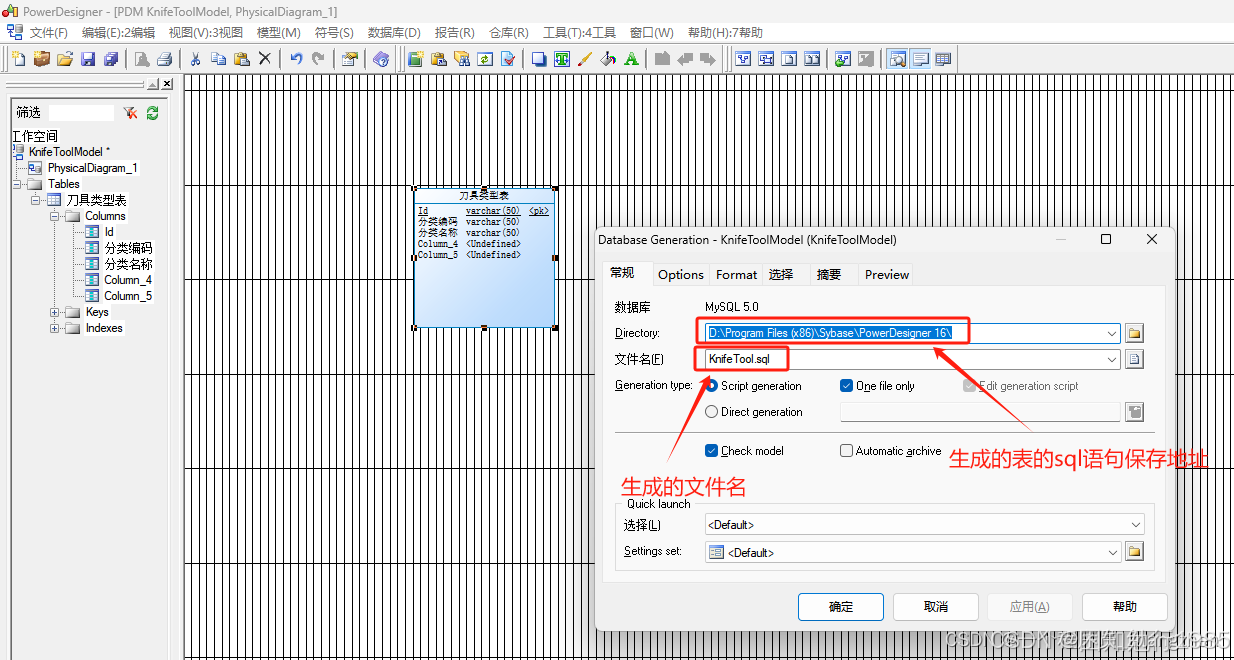Click the 帮助 button in dialog
The height and width of the screenshot is (660, 1234).
pos(1124,607)
